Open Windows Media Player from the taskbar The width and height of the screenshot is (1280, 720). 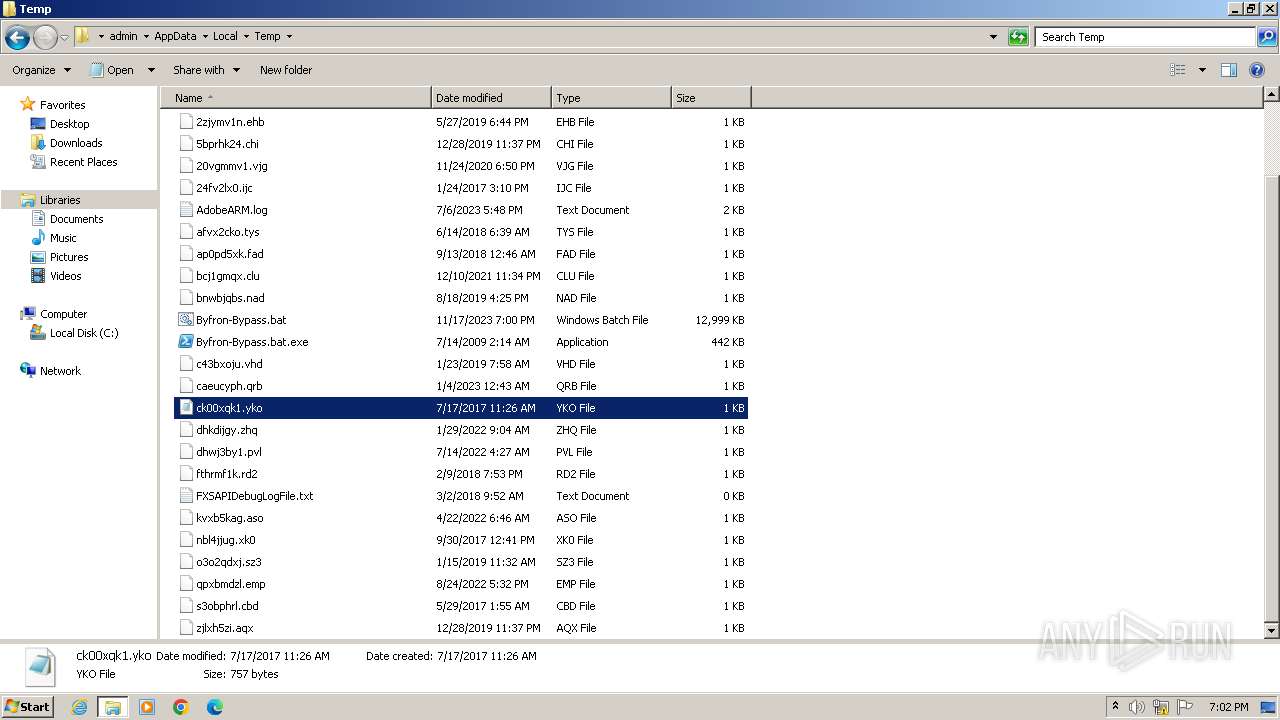[147, 707]
